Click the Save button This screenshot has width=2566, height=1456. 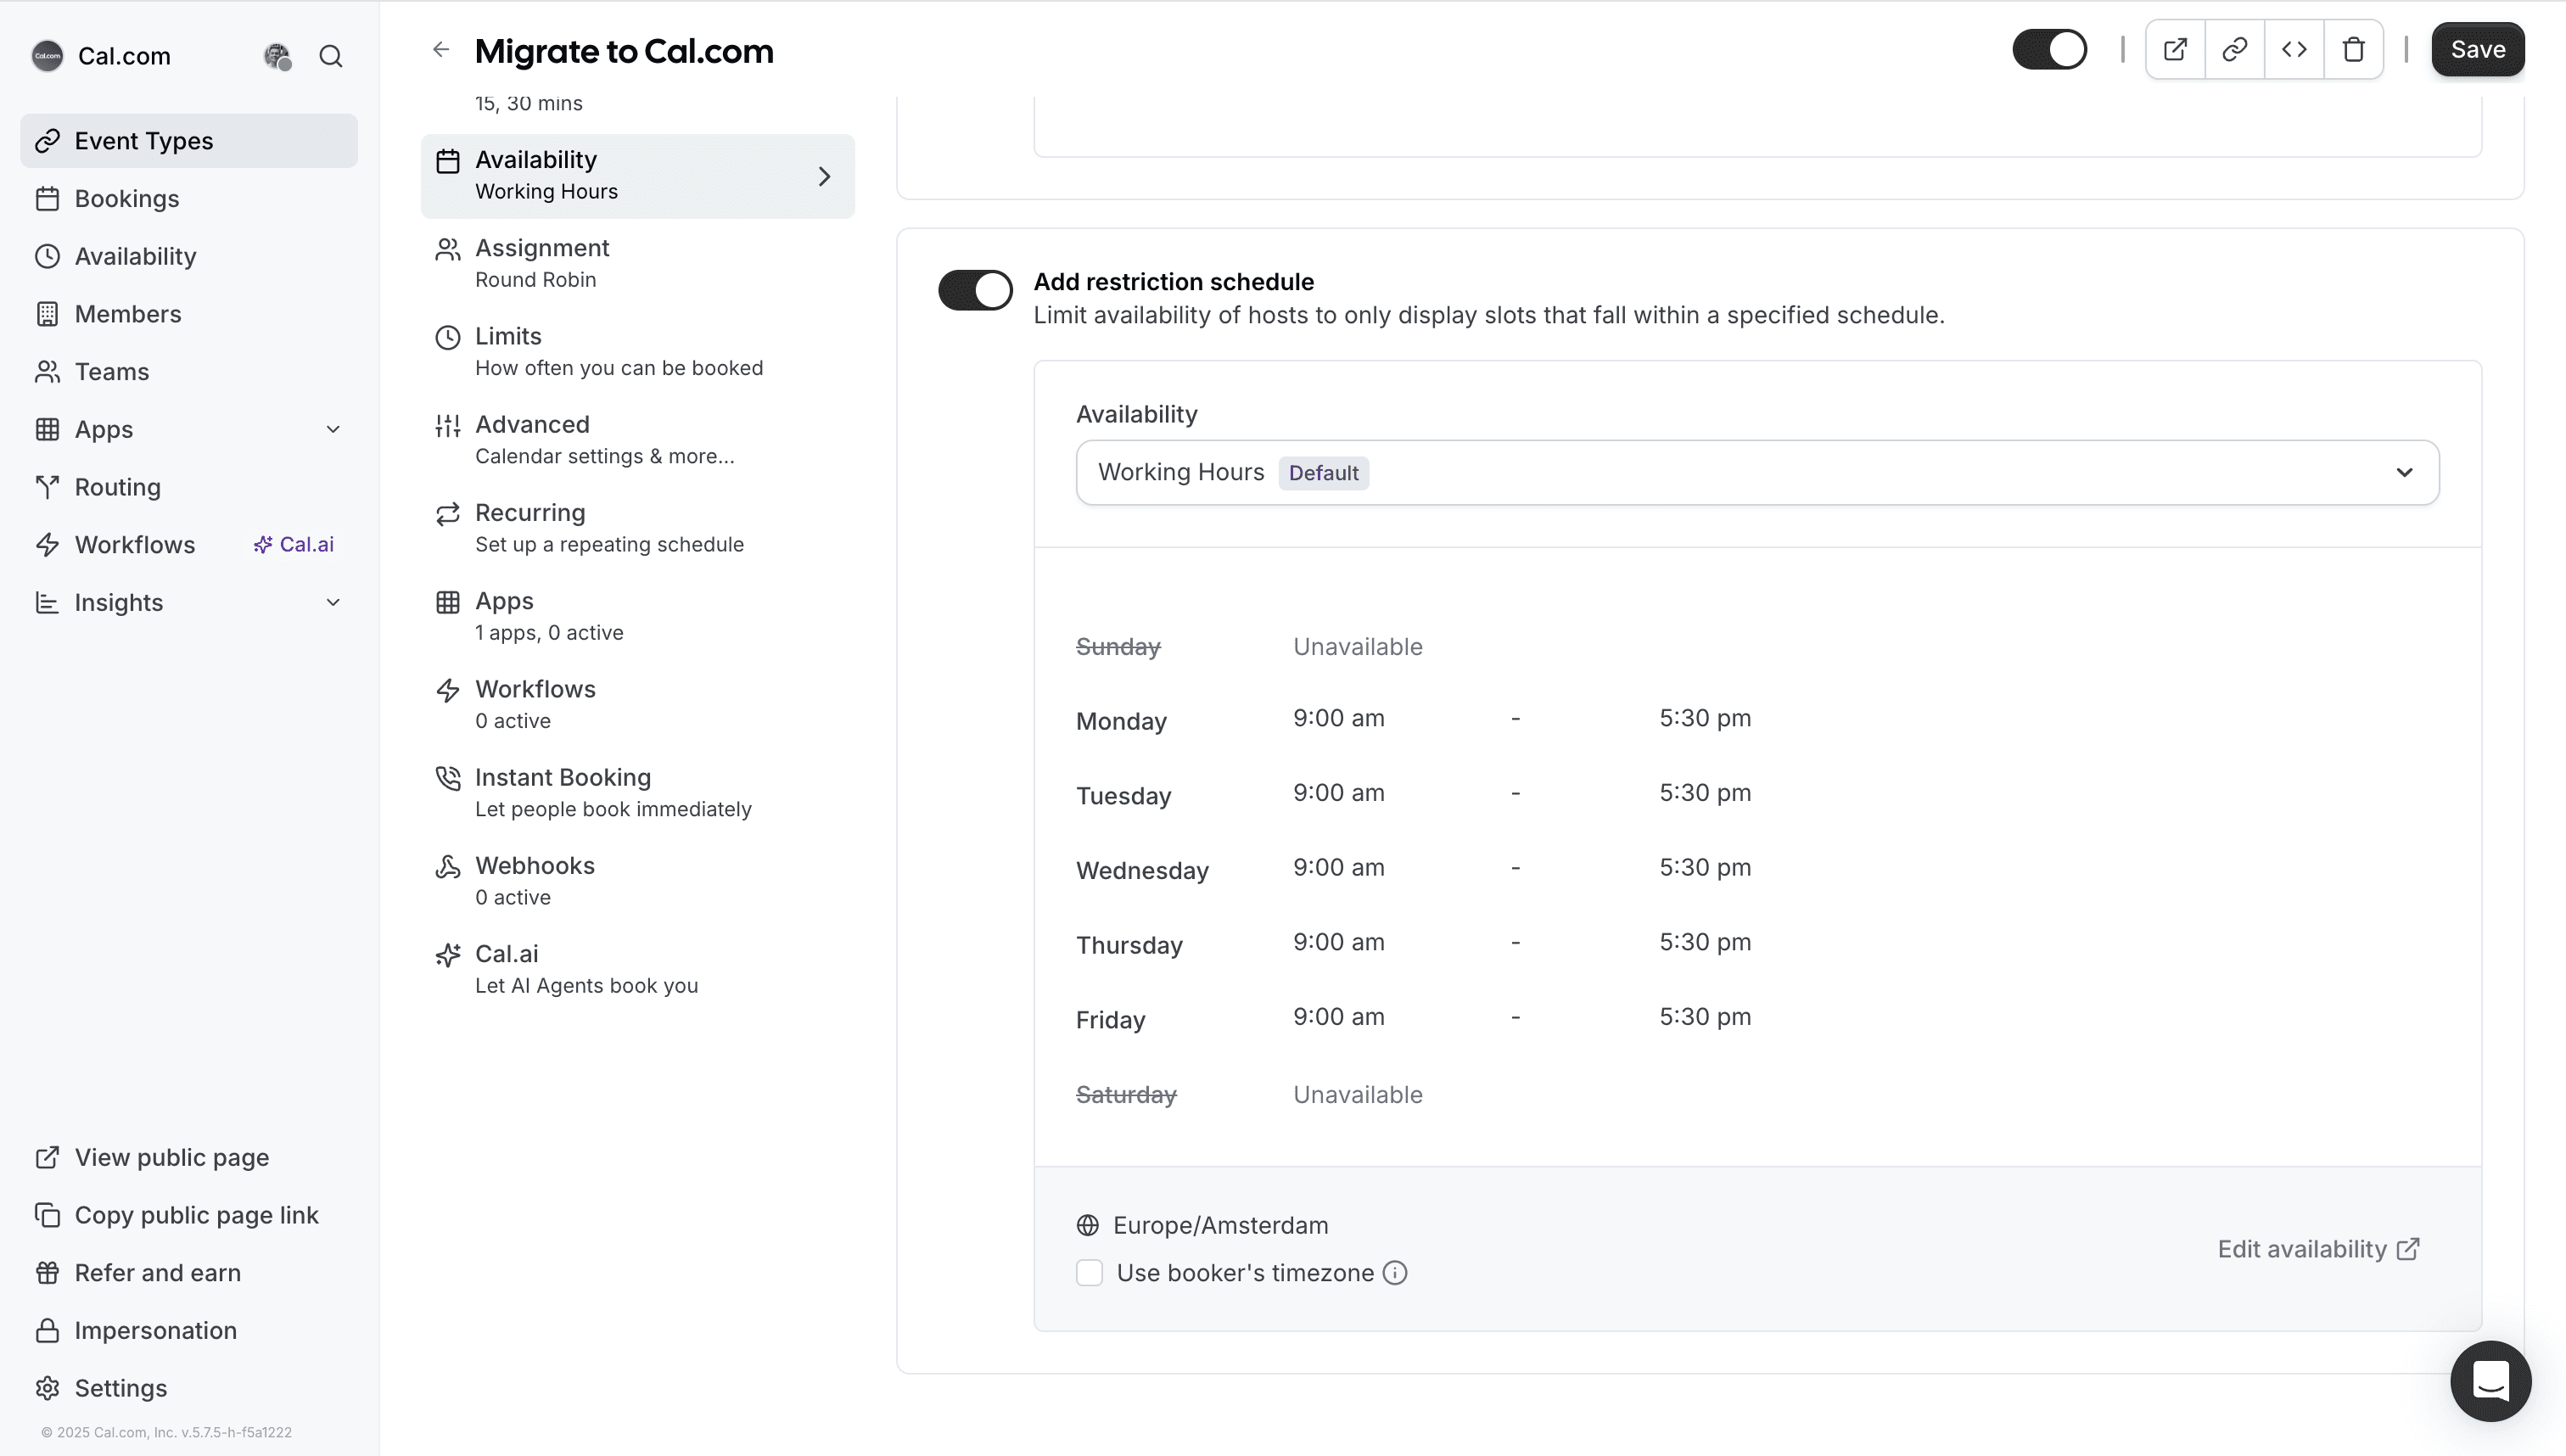pos(2477,49)
